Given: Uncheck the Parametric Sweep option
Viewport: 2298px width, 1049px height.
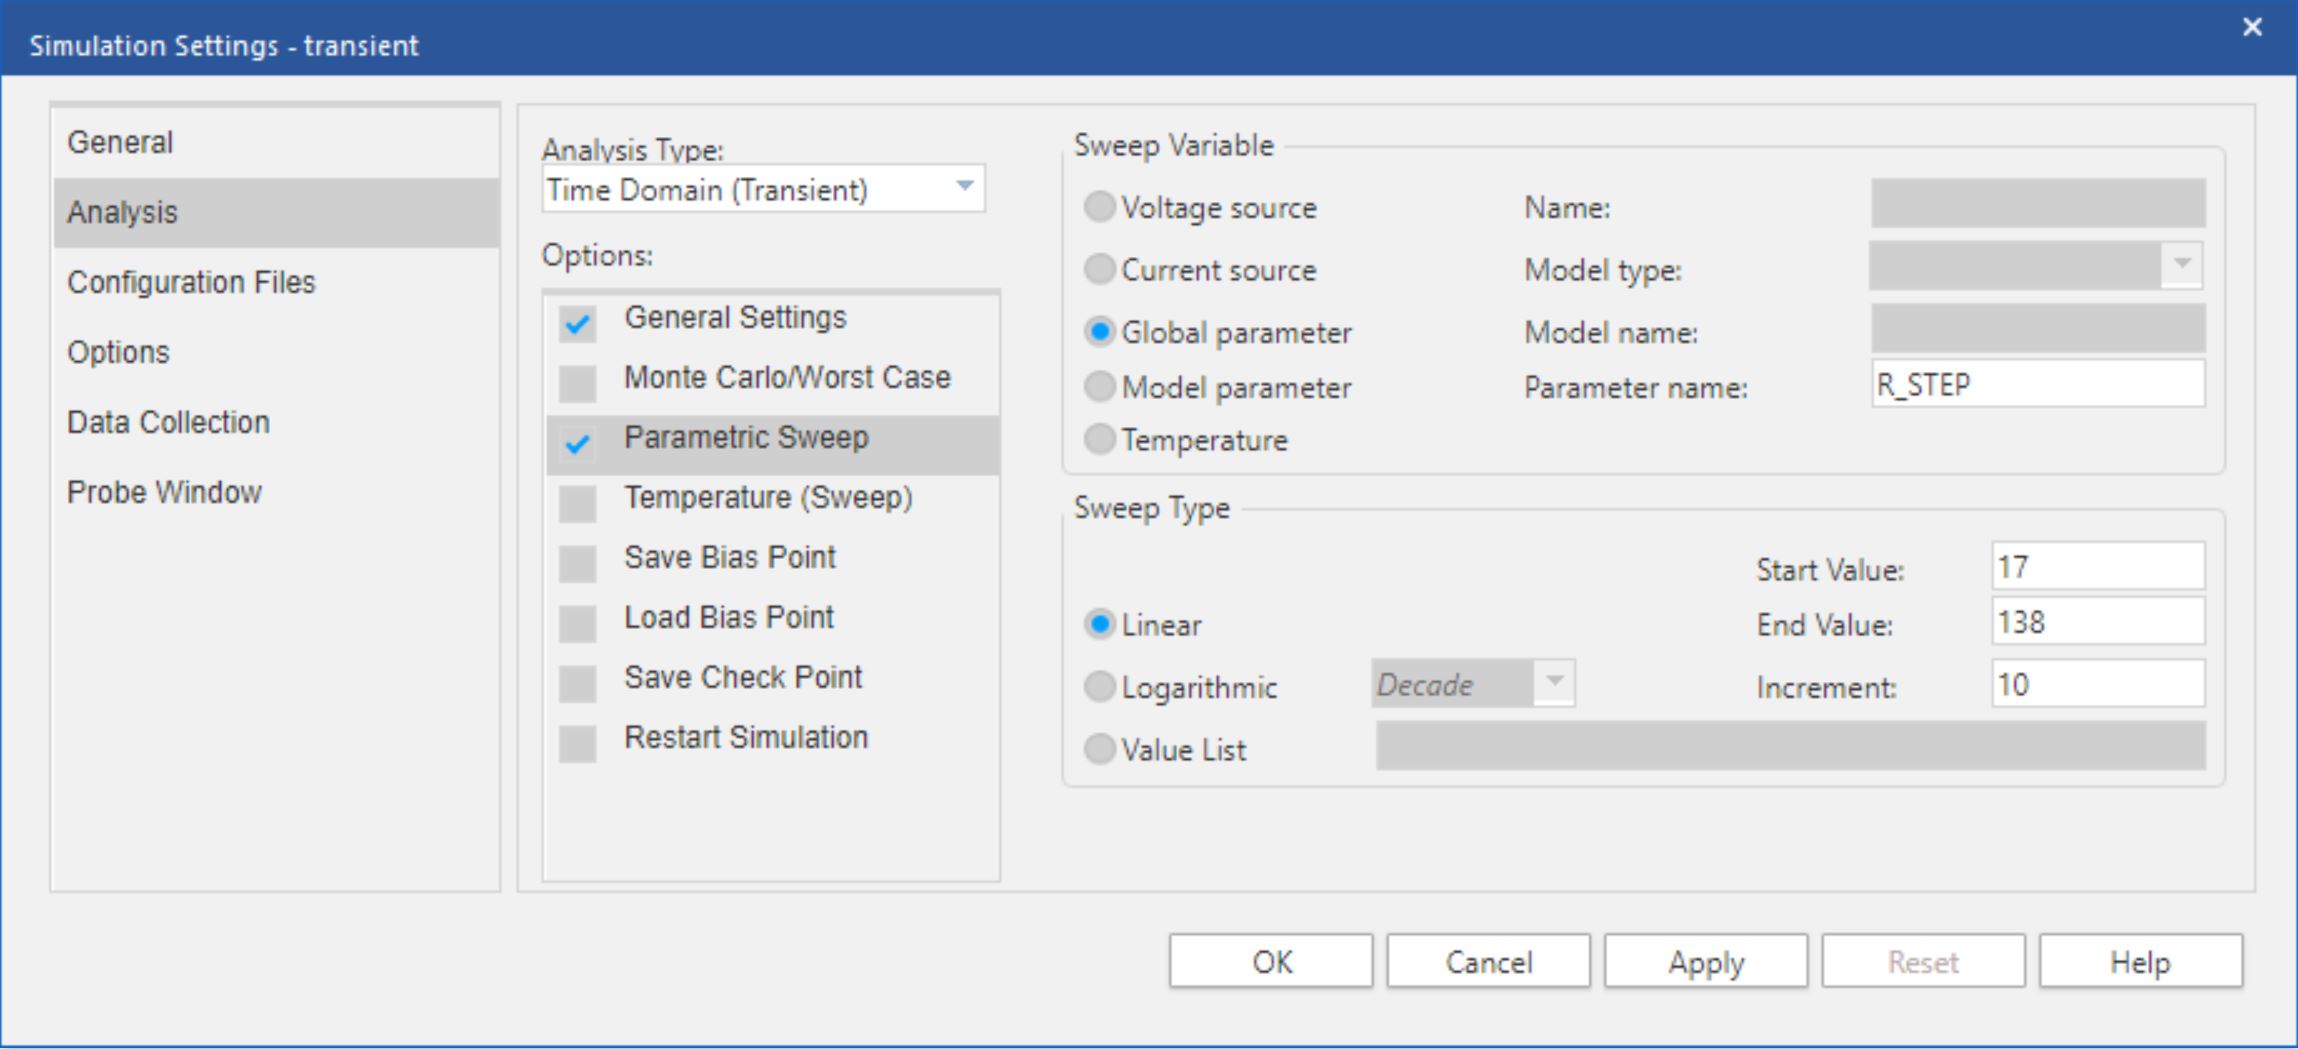Looking at the screenshot, I should (x=577, y=442).
